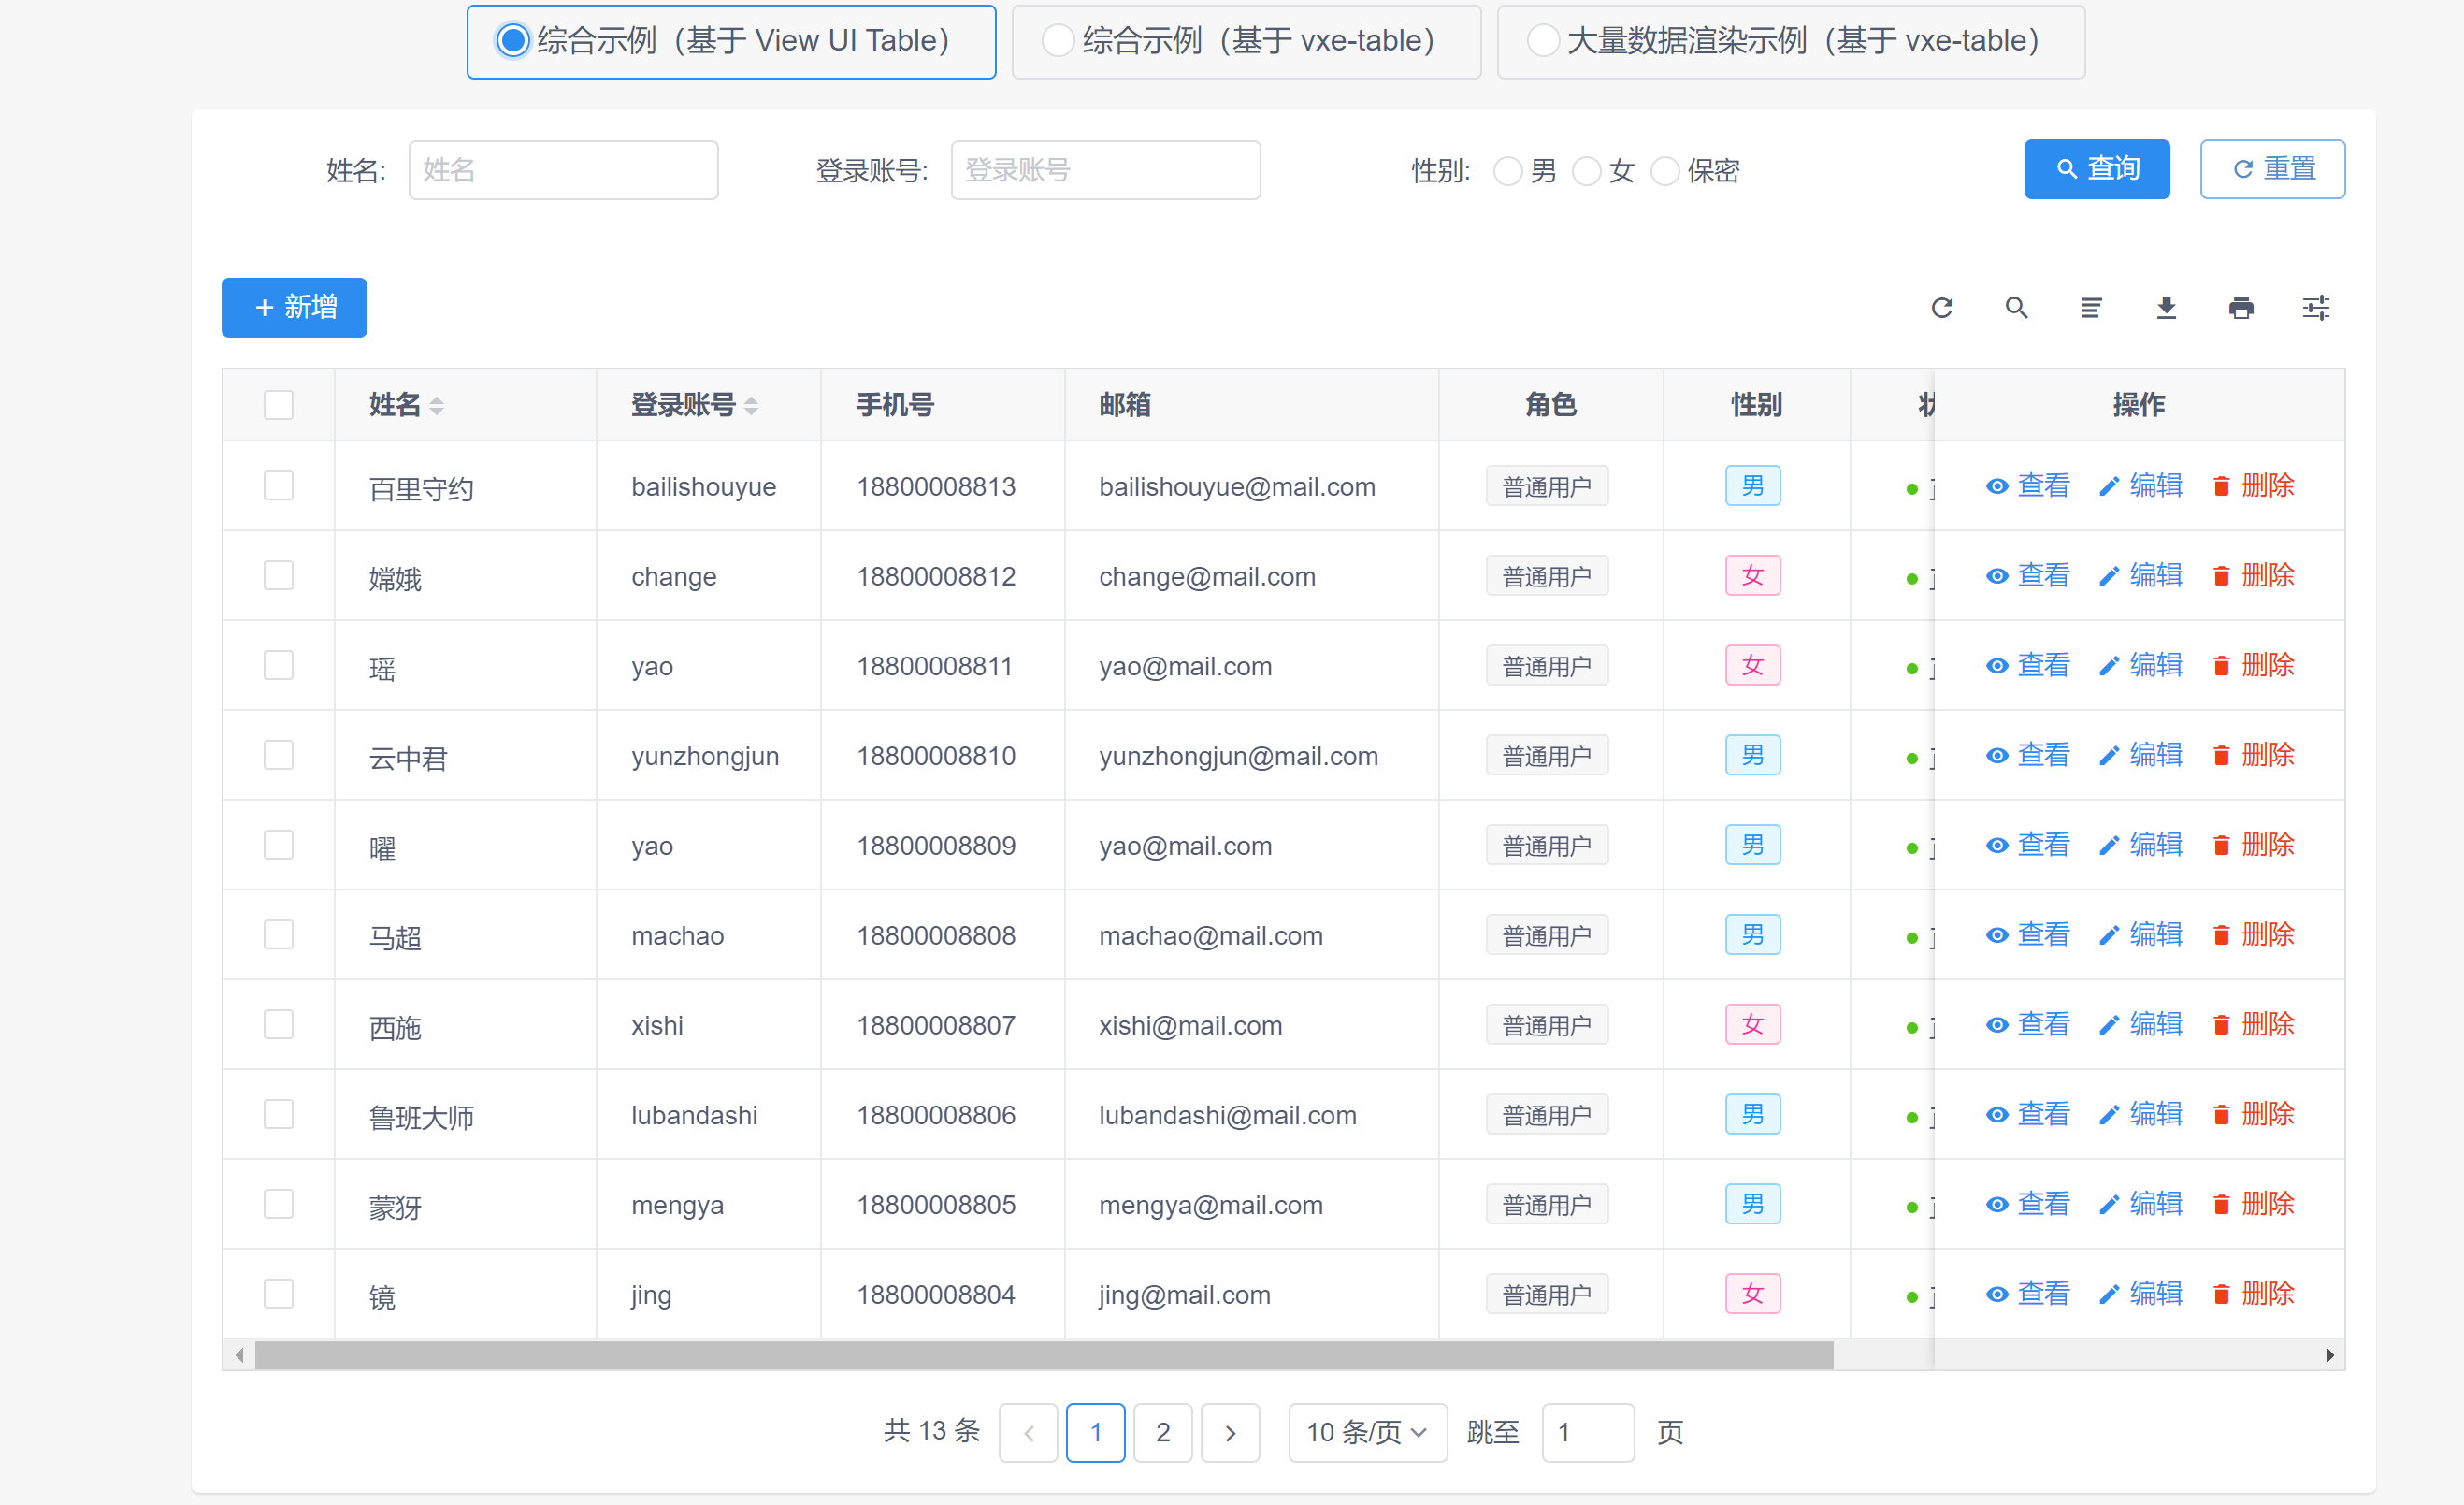Delete the 嫦娥 row
The width and height of the screenshot is (2464, 1505).
coord(2253,576)
